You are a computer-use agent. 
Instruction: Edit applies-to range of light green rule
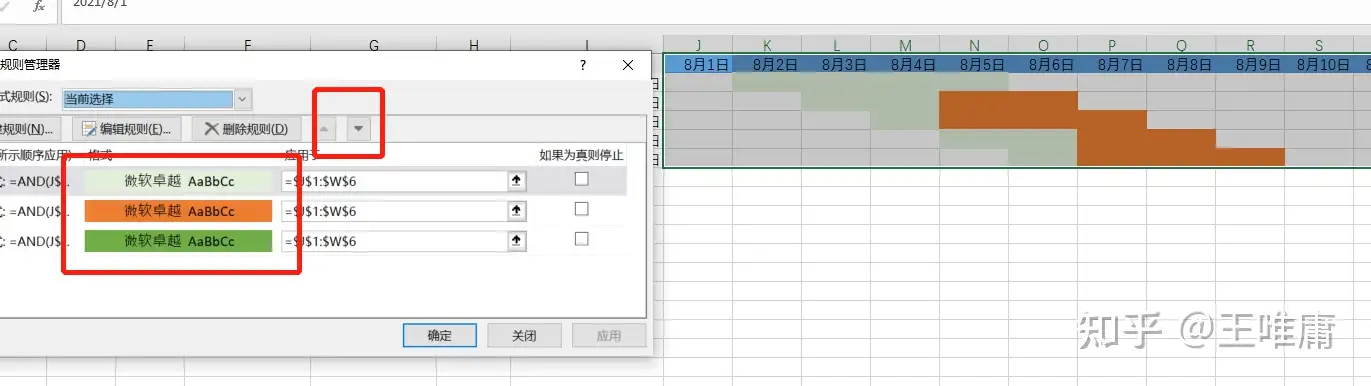395,181
